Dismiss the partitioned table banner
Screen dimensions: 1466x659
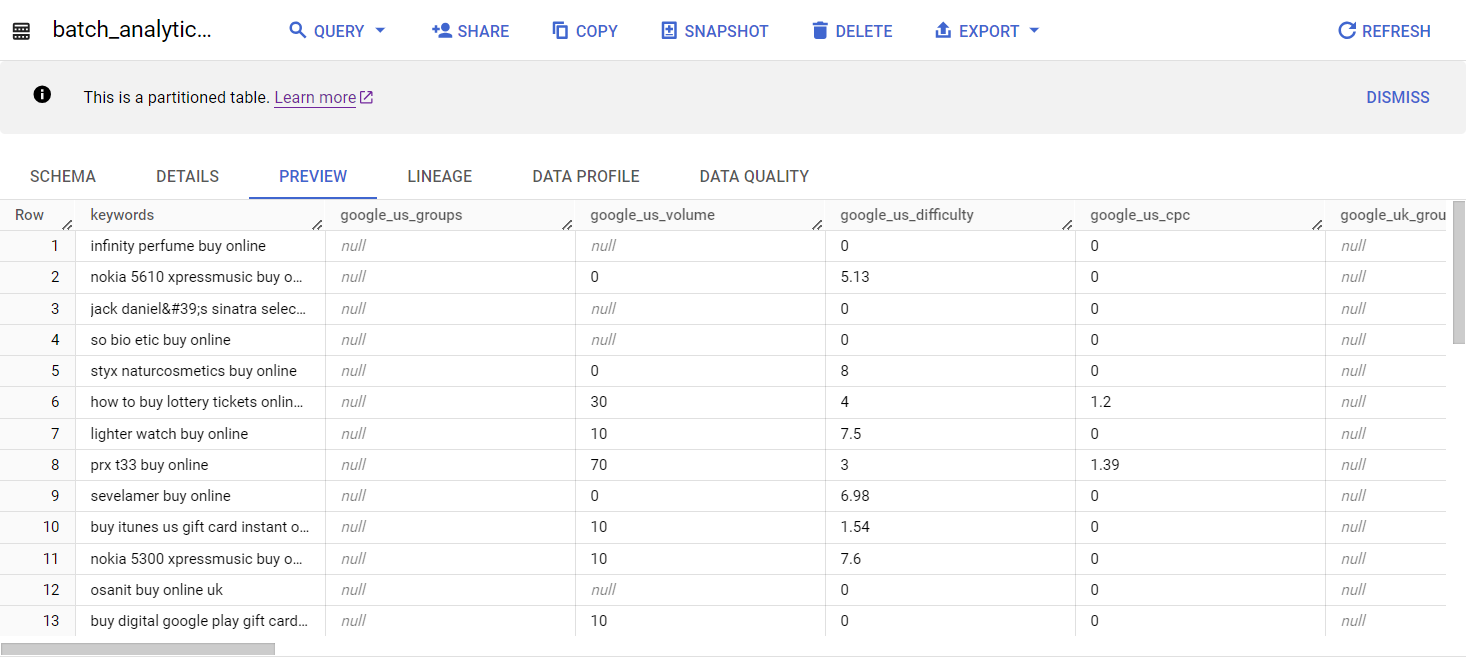point(1397,96)
